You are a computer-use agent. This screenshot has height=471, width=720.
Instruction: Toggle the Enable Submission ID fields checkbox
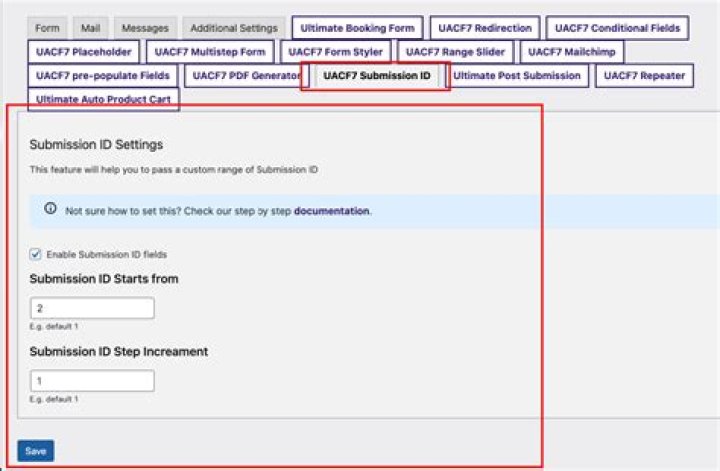(35, 254)
